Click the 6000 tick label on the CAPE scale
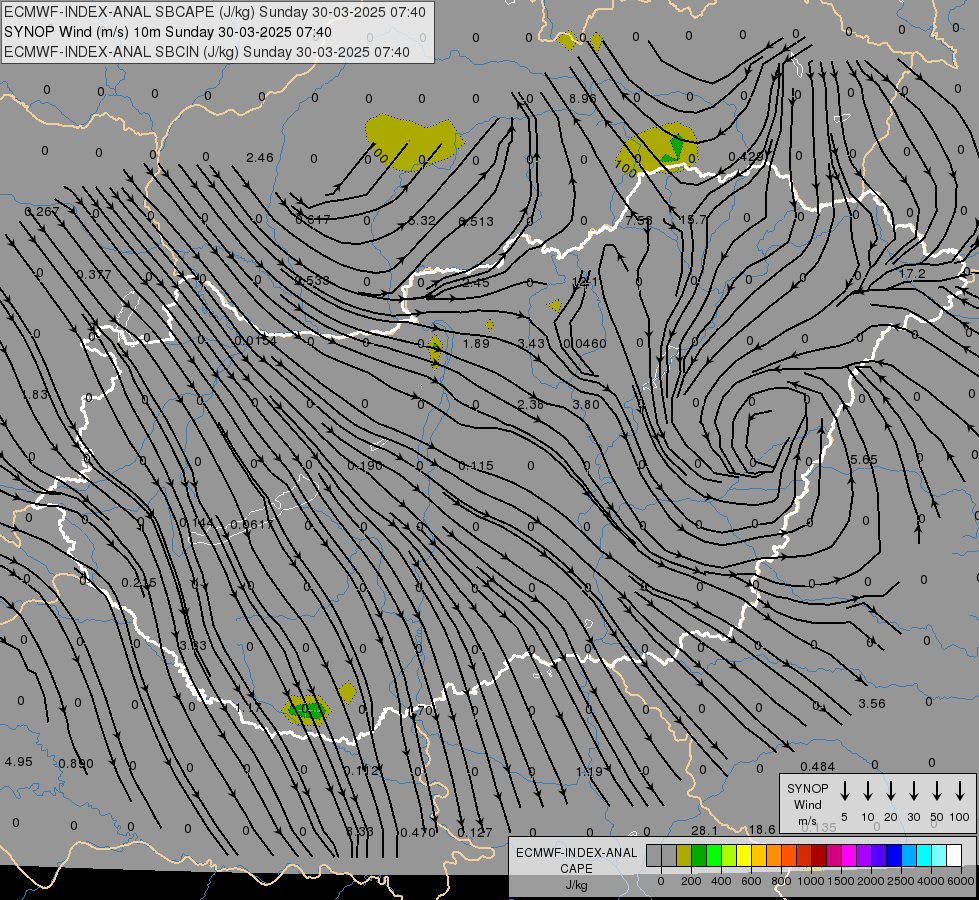Viewport: 979px width, 900px height. (961, 881)
